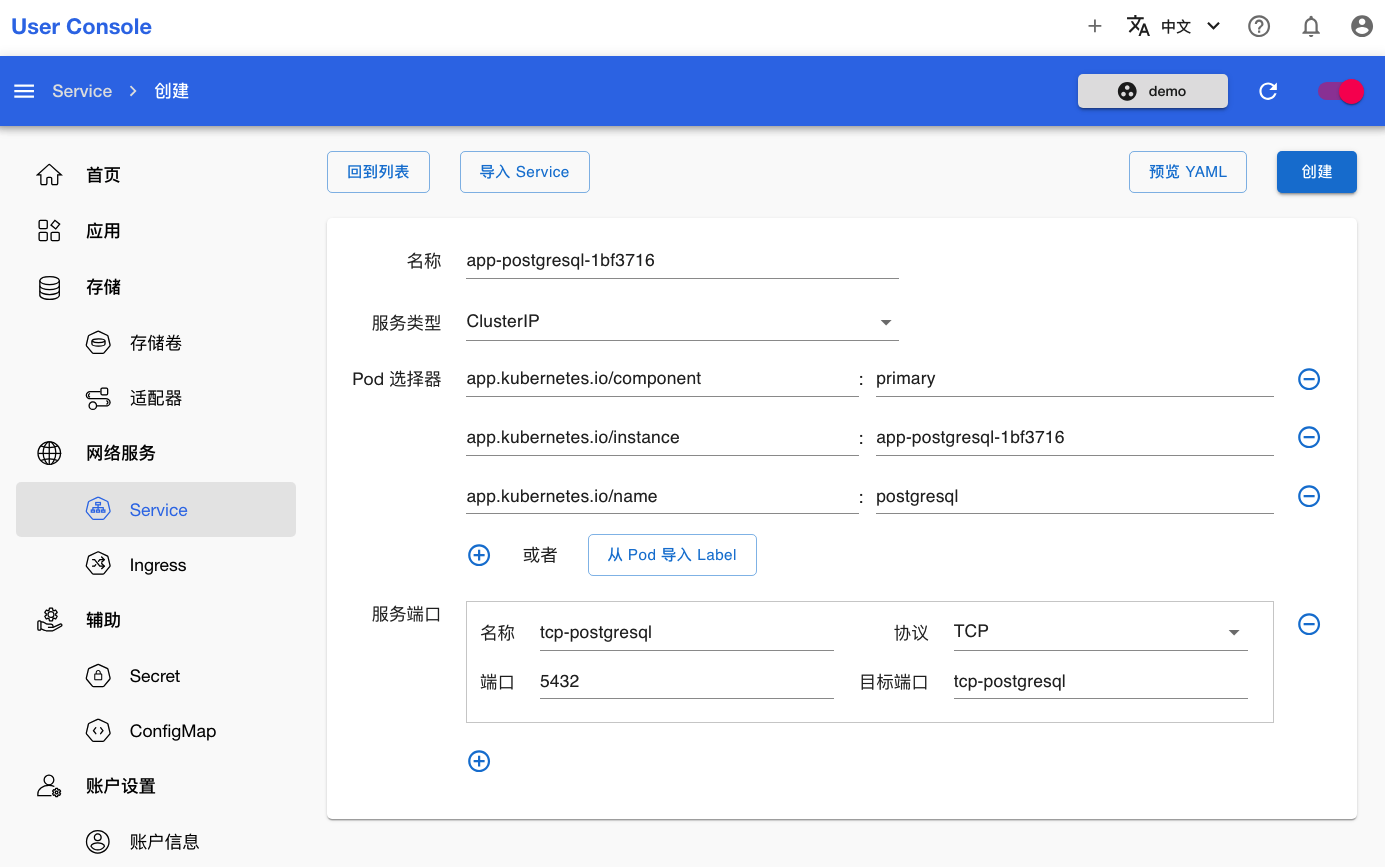Open 账户信息 in sidebar
Screen dimensions: 1385x867
click(x=165, y=842)
